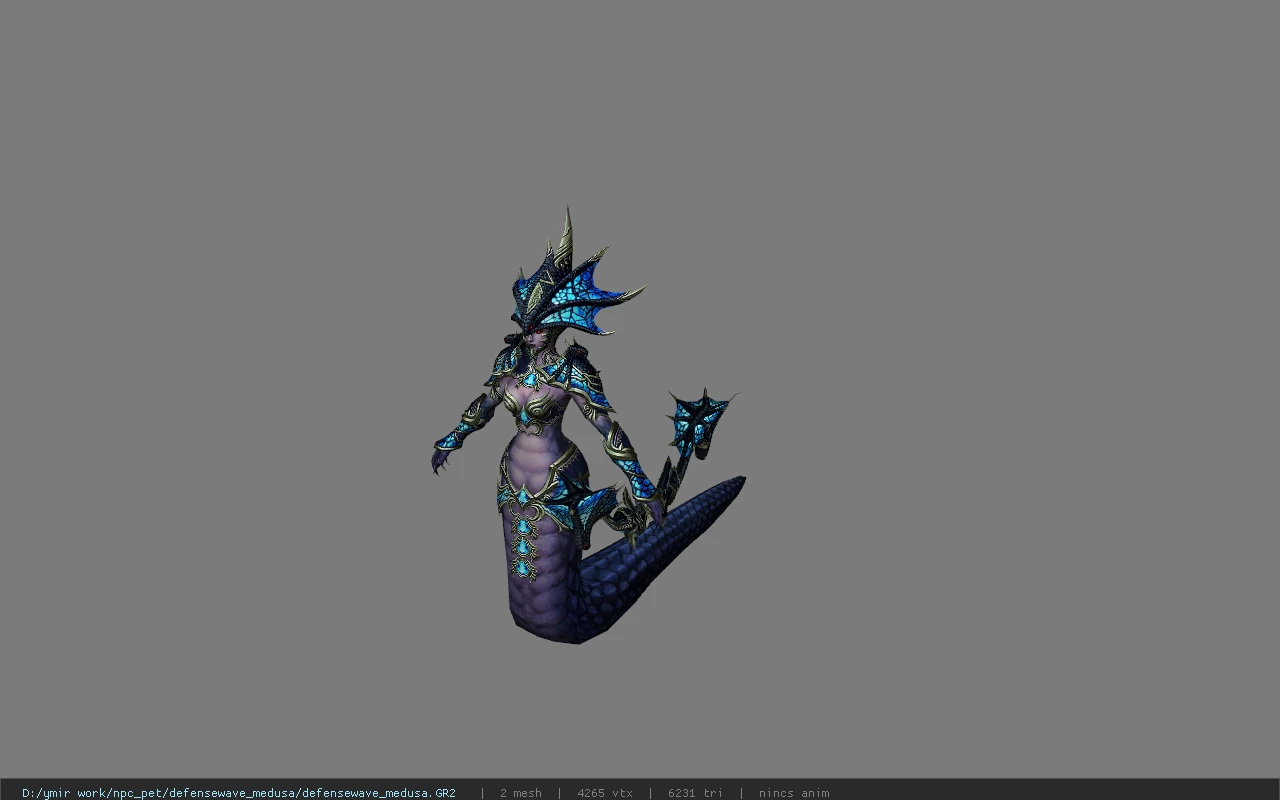Click the "6231 tri" triangle count entry
The width and height of the screenshot is (1280, 800).
point(695,793)
